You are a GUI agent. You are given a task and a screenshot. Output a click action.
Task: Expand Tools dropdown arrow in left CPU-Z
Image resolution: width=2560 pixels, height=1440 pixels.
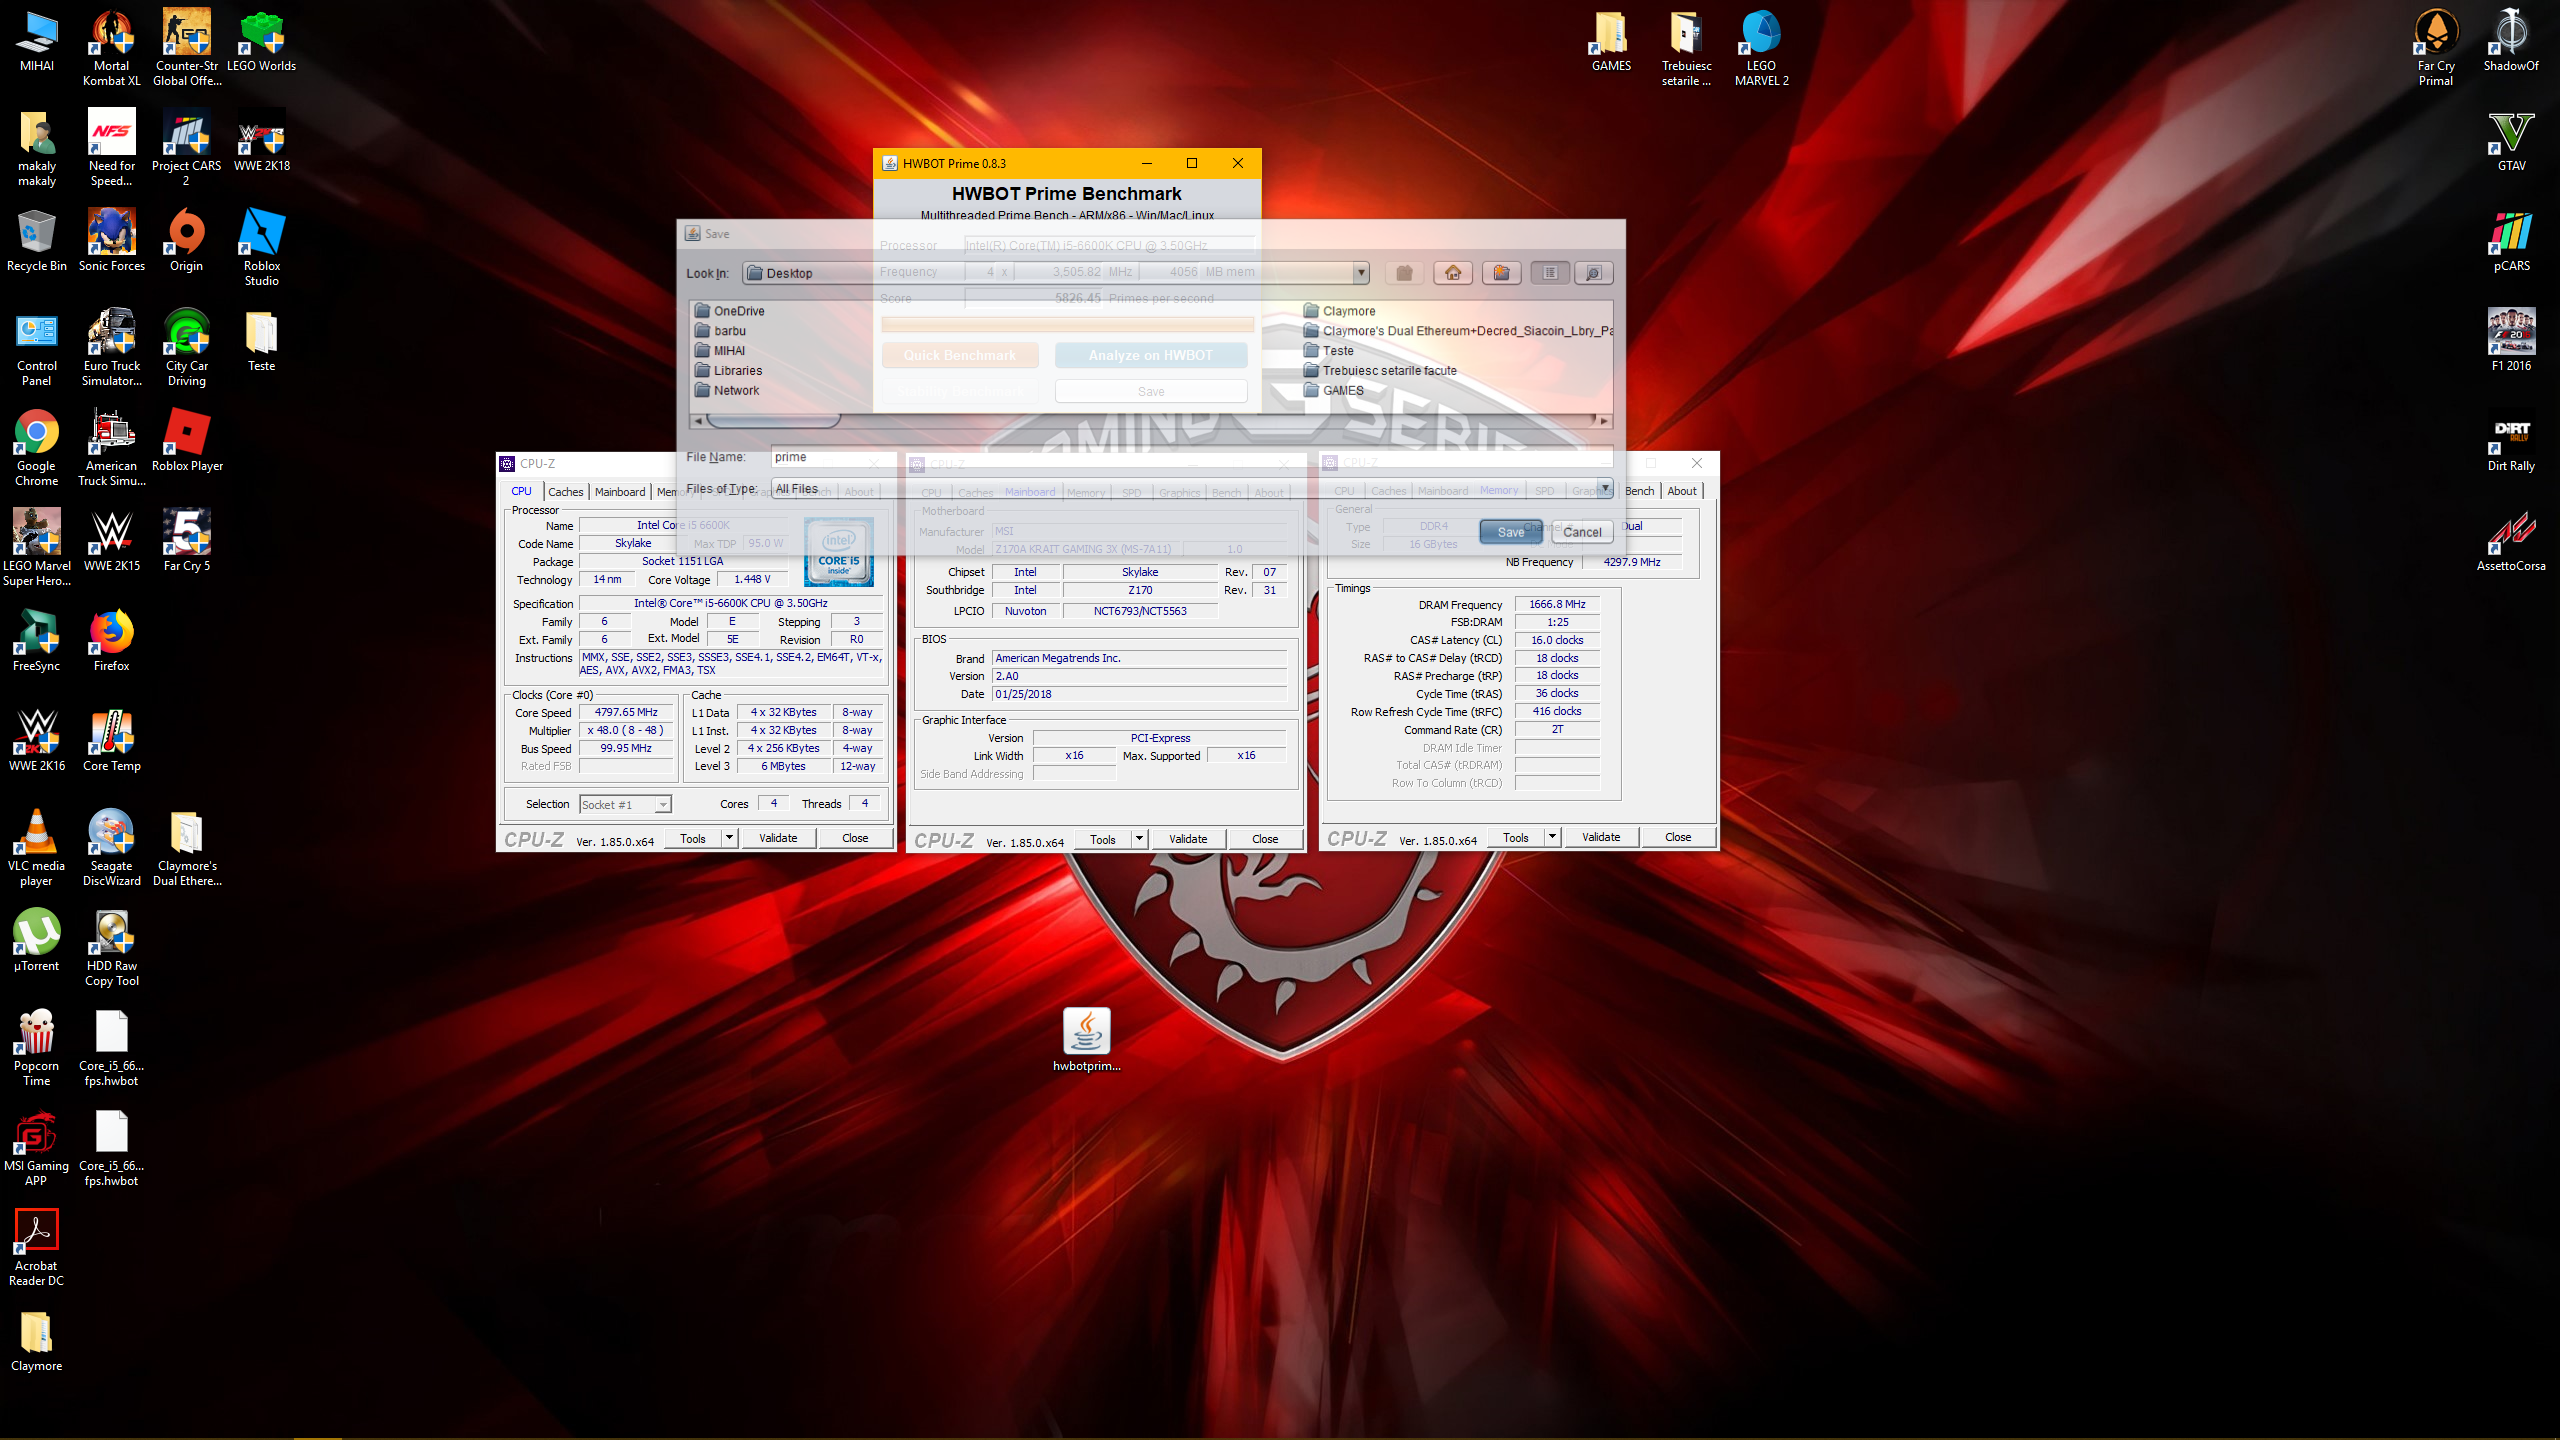click(x=729, y=838)
